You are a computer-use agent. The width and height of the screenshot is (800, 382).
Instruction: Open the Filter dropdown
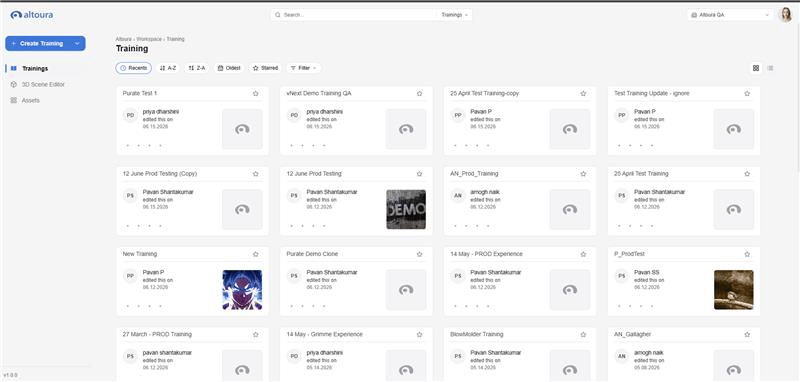click(304, 68)
